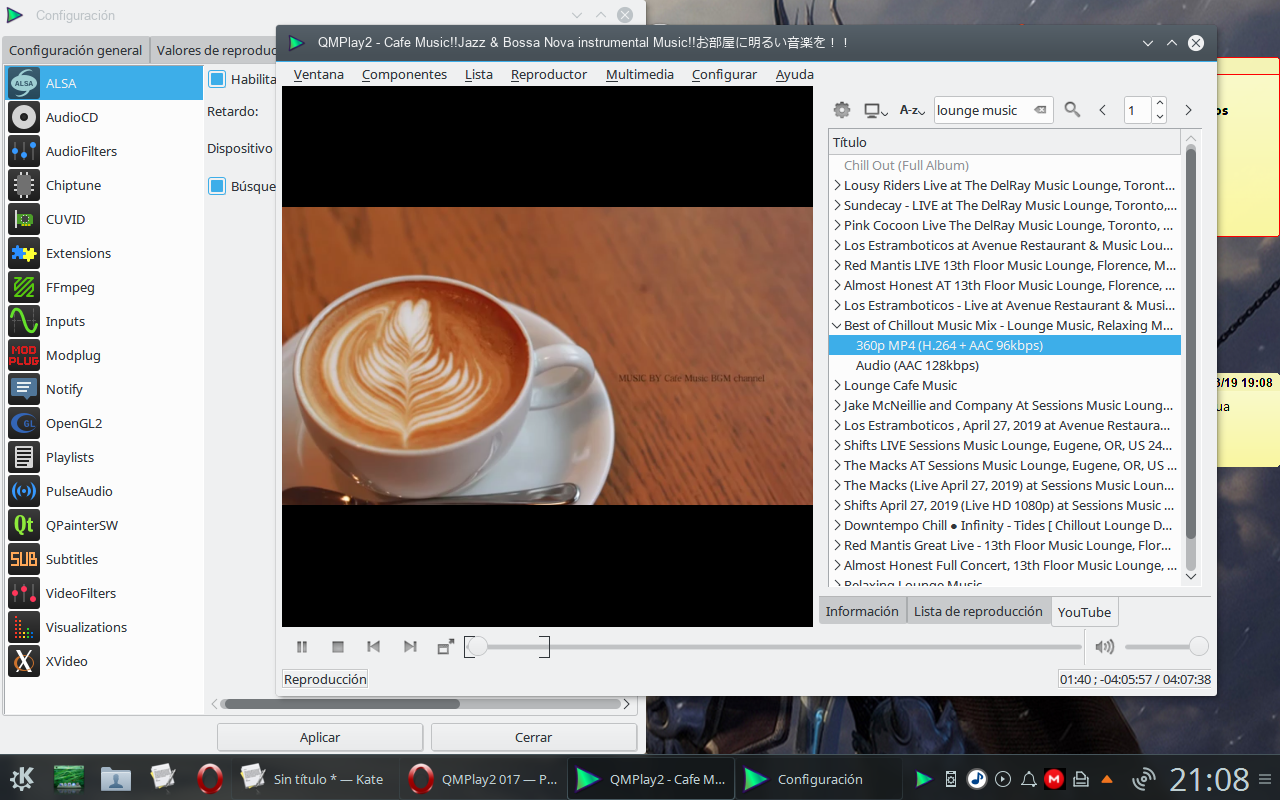This screenshot has height=800, width=1280.
Task: Open the Ventana menu
Action: click(x=319, y=74)
